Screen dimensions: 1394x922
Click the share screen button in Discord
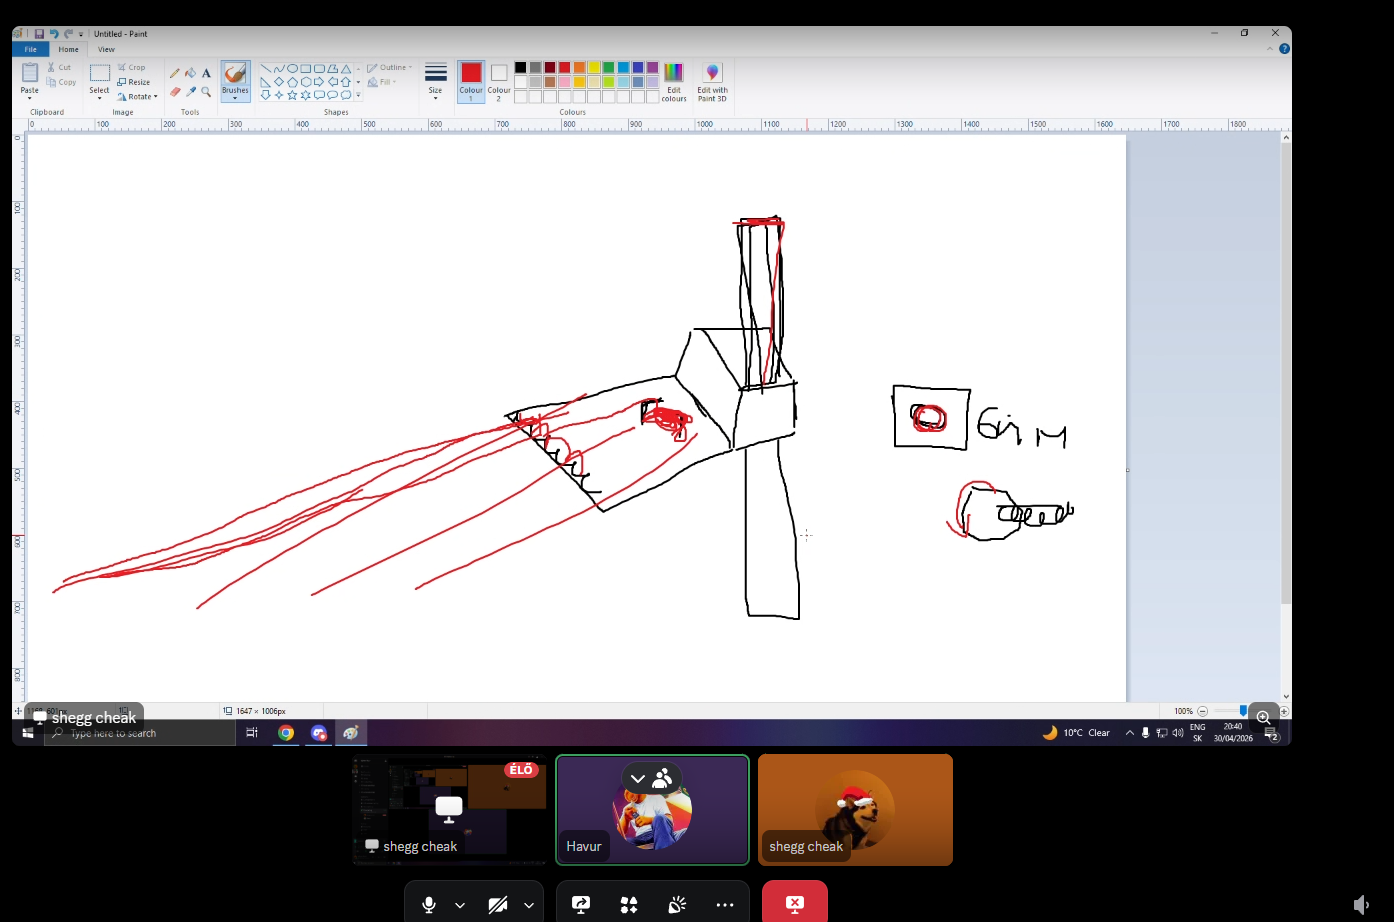[x=581, y=905]
